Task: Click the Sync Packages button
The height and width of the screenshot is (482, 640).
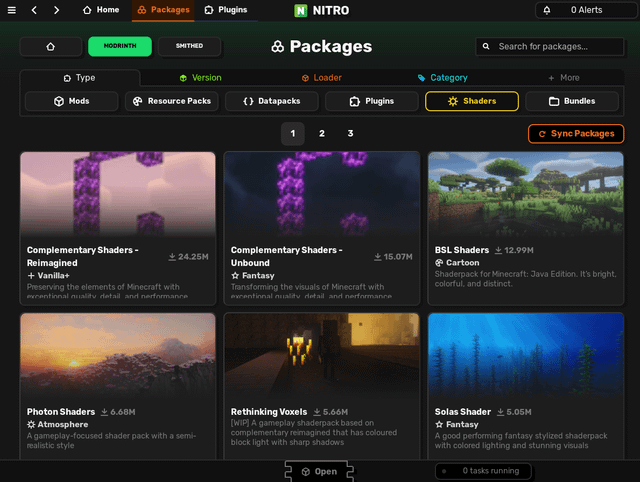Action: tap(576, 133)
